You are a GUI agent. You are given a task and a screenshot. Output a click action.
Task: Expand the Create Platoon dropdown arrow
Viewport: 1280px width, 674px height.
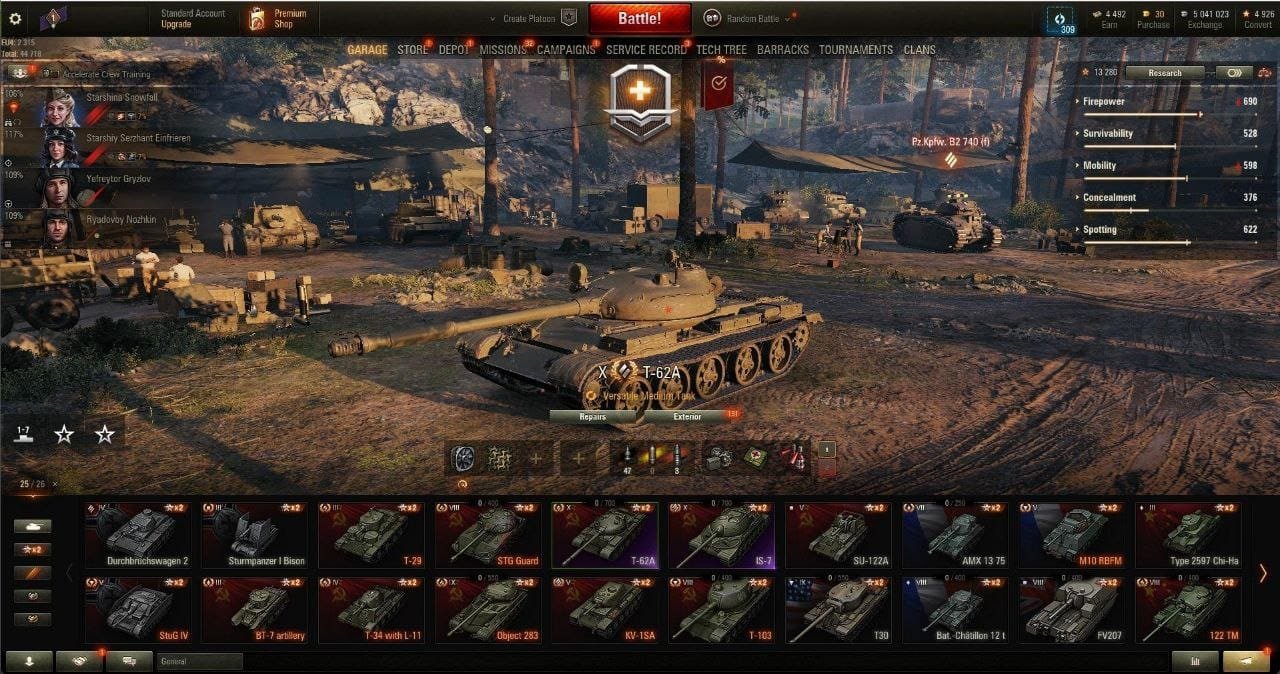coord(493,19)
